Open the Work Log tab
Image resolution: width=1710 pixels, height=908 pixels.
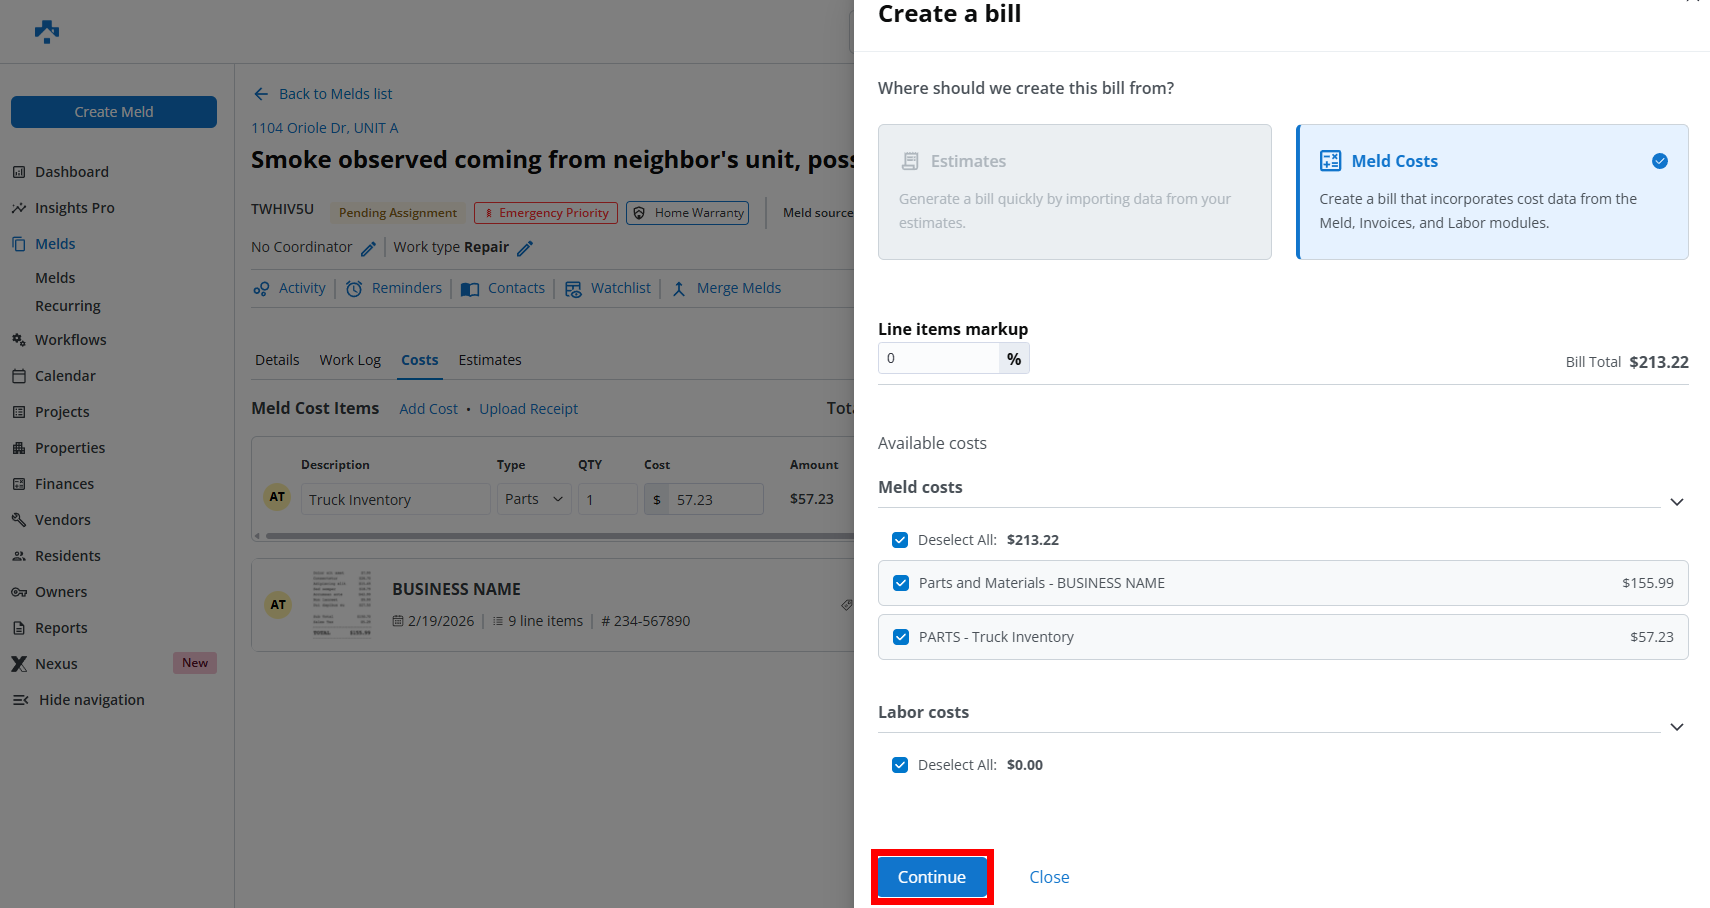(x=350, y=360)
